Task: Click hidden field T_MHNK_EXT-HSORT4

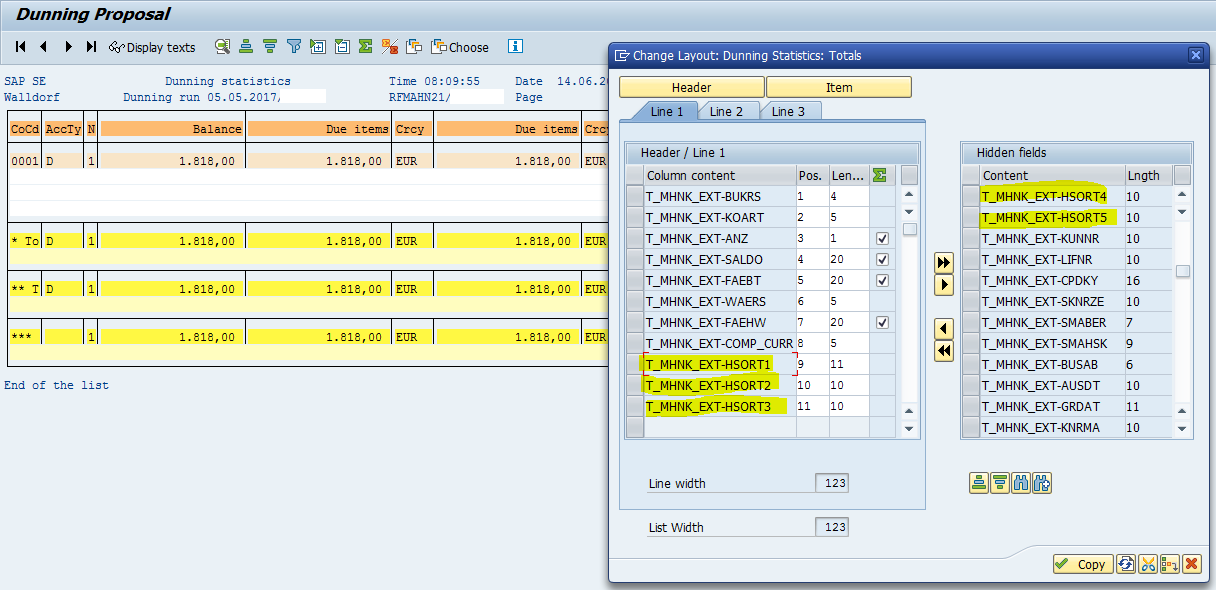Action: (x=1051, y=197)
